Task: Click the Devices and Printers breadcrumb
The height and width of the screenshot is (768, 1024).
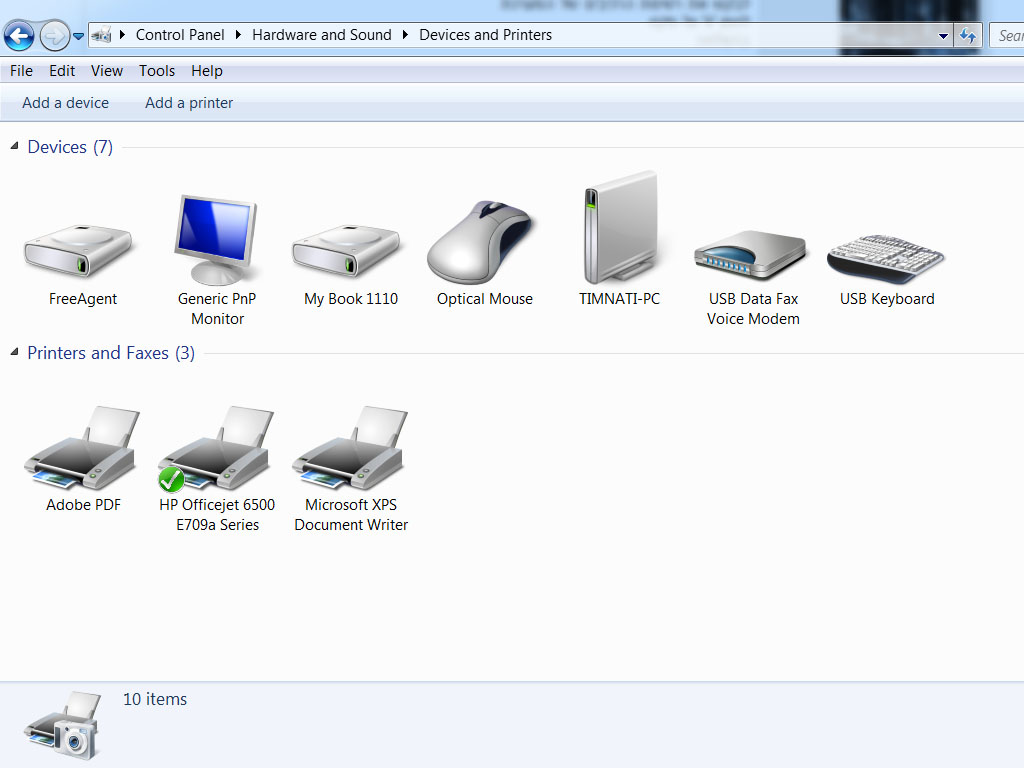Action: point(485,35)
